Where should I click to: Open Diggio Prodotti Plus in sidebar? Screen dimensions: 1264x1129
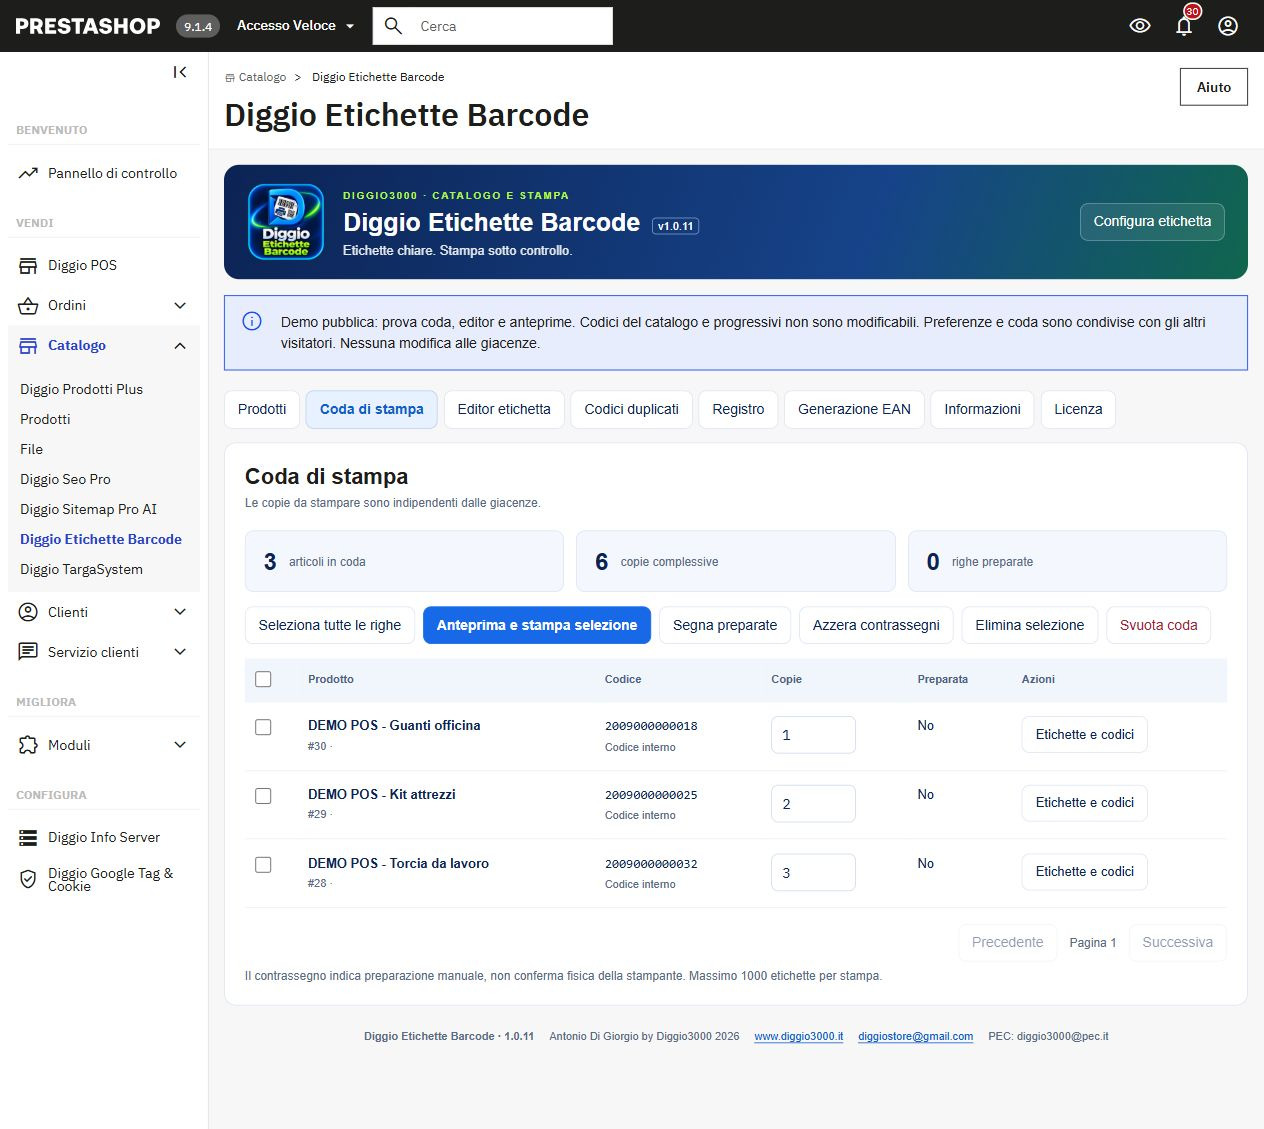(x=82, y=389)
